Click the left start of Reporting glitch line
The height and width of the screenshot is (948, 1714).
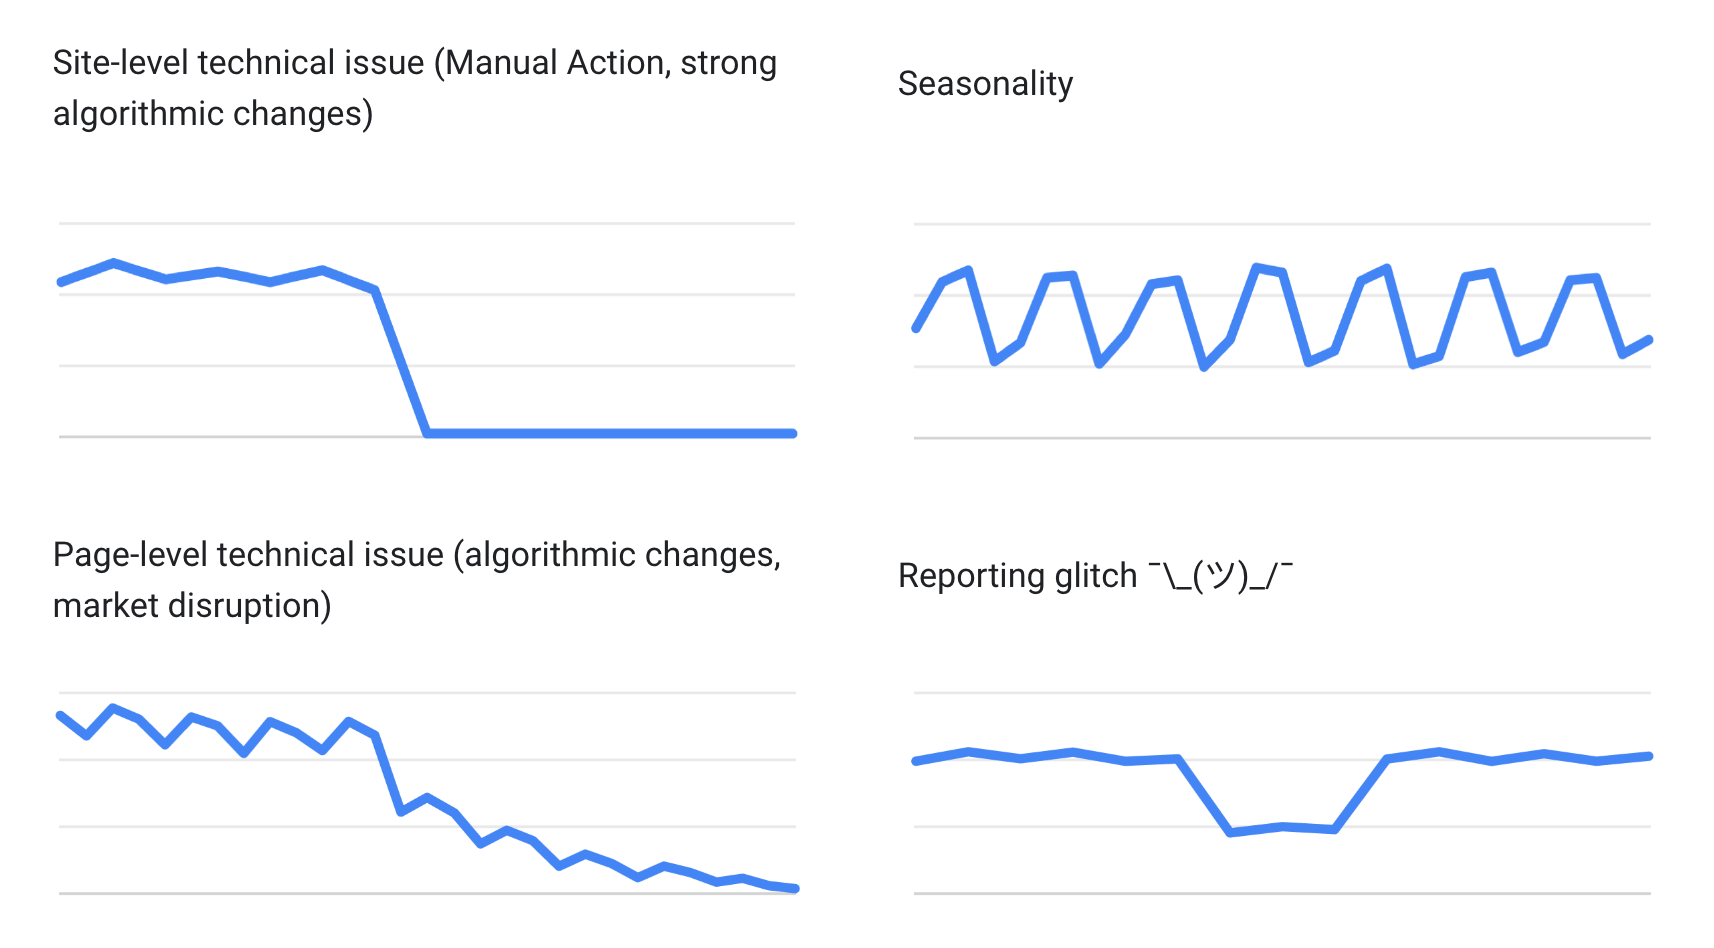(x=916, y=761)
